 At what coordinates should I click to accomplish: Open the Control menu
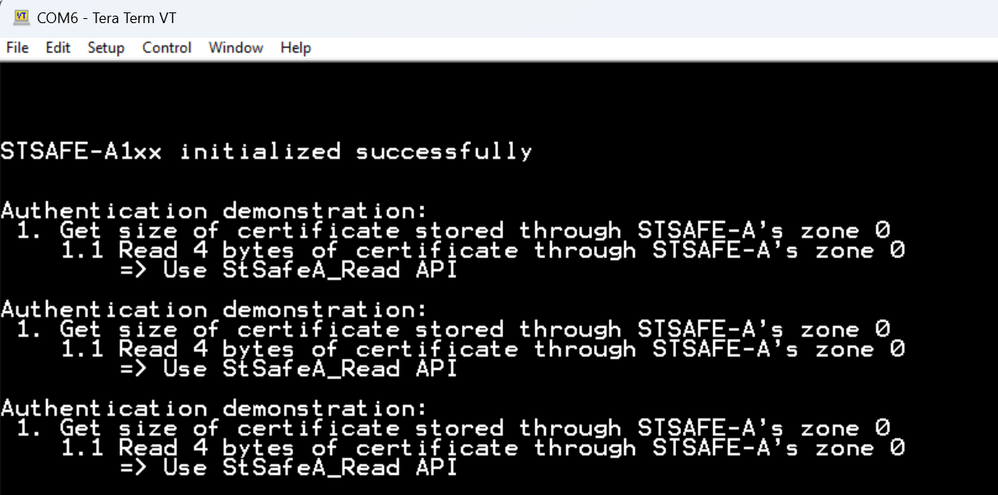(x=166, y=48)
